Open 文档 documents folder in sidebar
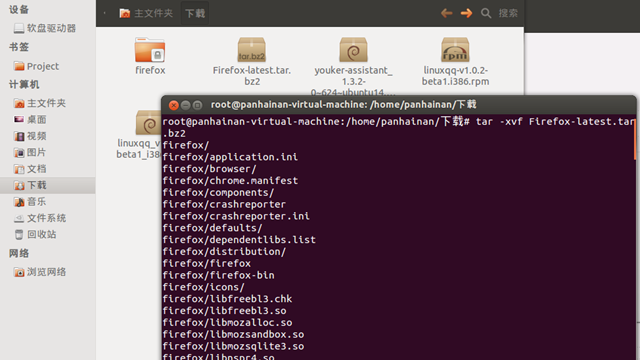The image size is (640, 360). (30, 169)
